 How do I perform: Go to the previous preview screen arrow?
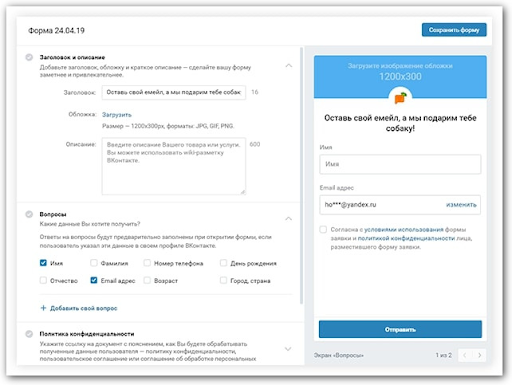coord(465,355)
